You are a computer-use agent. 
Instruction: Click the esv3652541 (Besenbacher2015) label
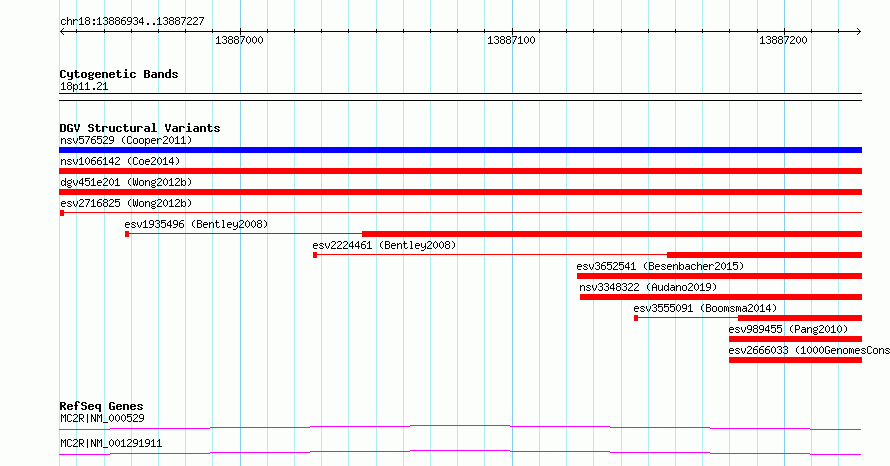pyautogui.click(x=660, y=266)
